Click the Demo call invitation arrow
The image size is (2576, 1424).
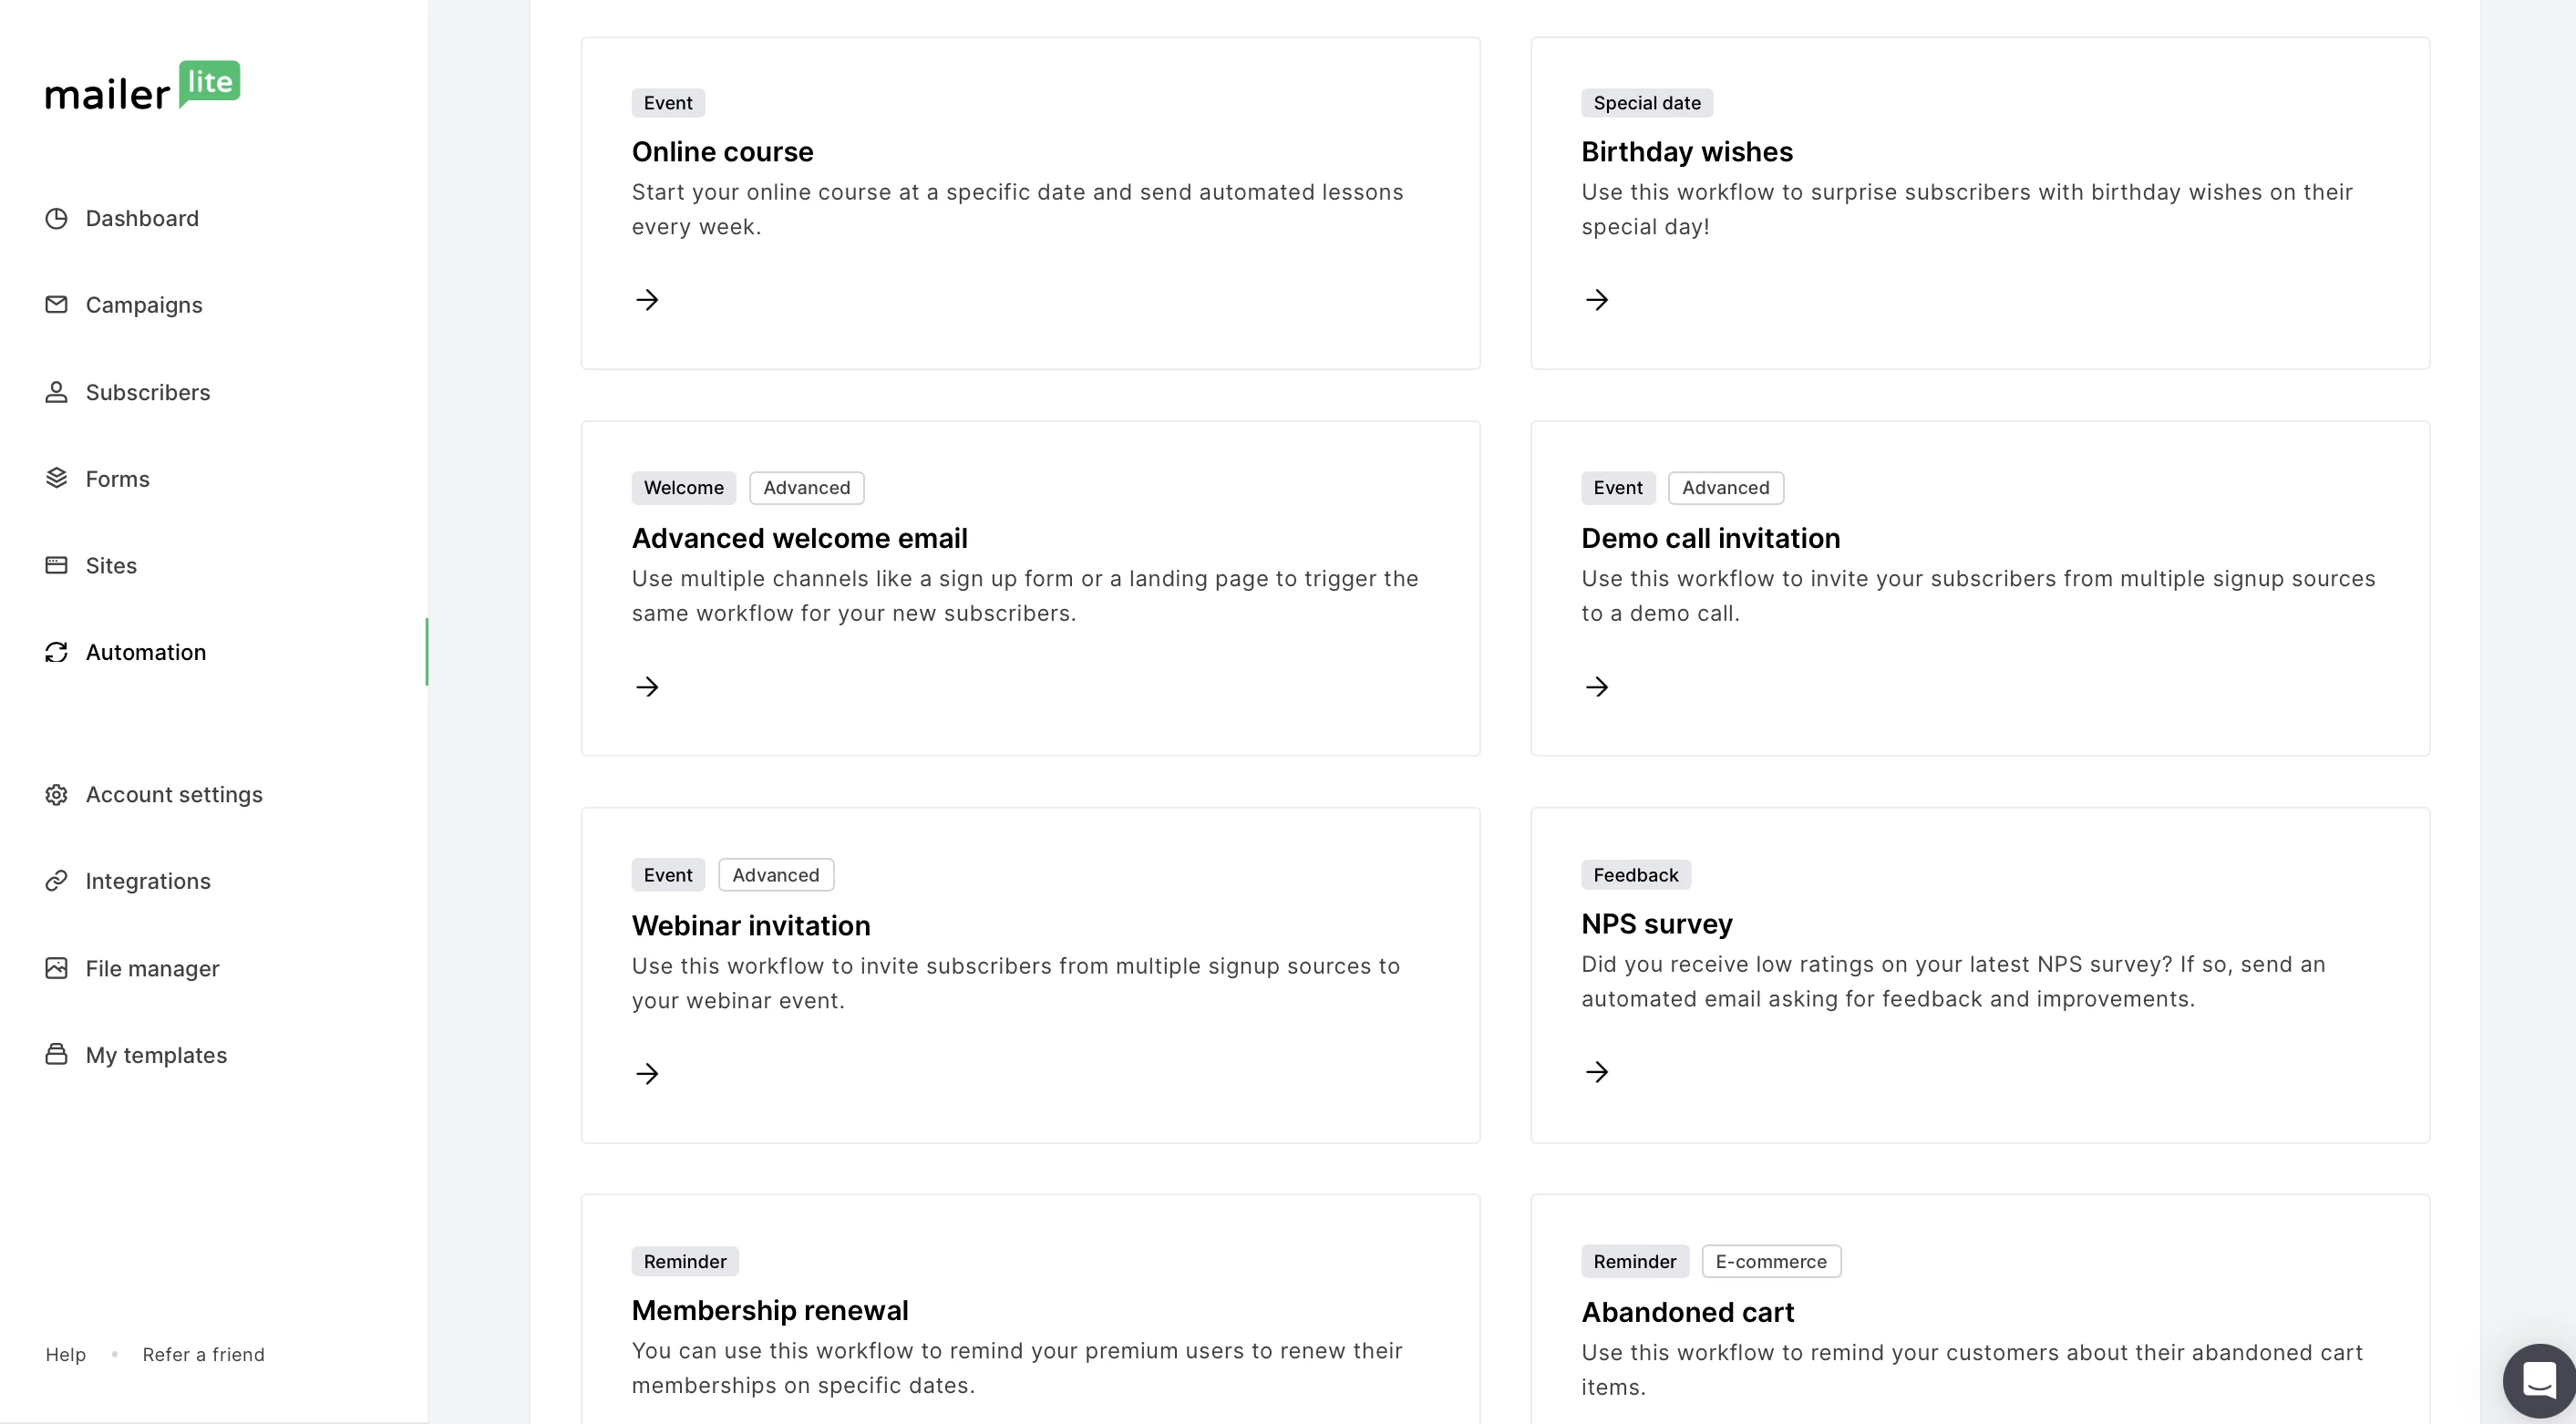point(1597,687)
